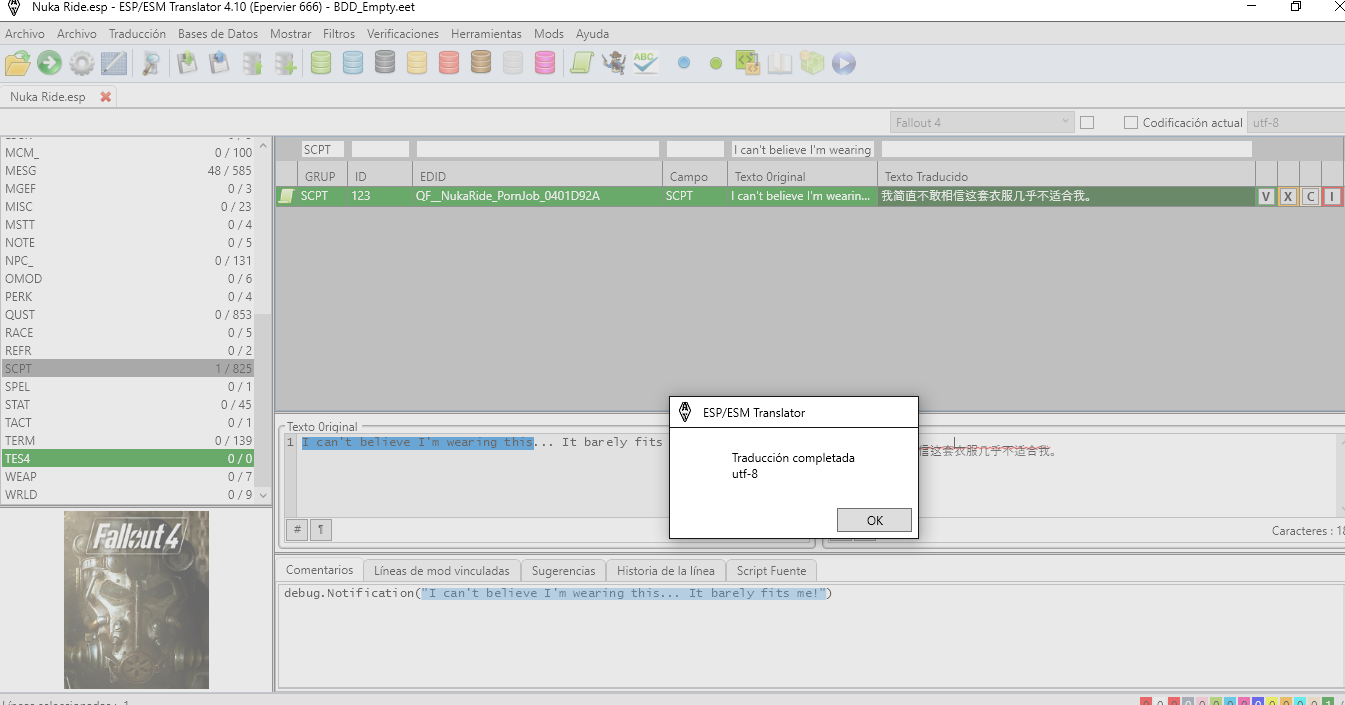Toggle the C status button on SCPT row
The height and width of the screenshot is (705, 1345).
[1310, 197]
